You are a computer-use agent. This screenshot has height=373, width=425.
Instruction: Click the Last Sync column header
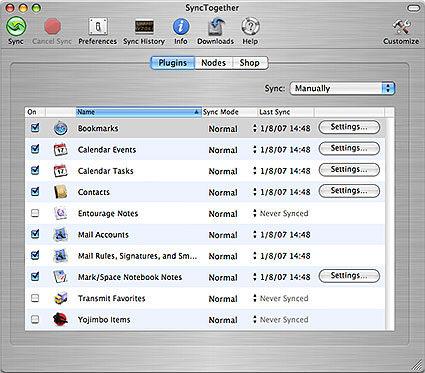coord(286,112)
